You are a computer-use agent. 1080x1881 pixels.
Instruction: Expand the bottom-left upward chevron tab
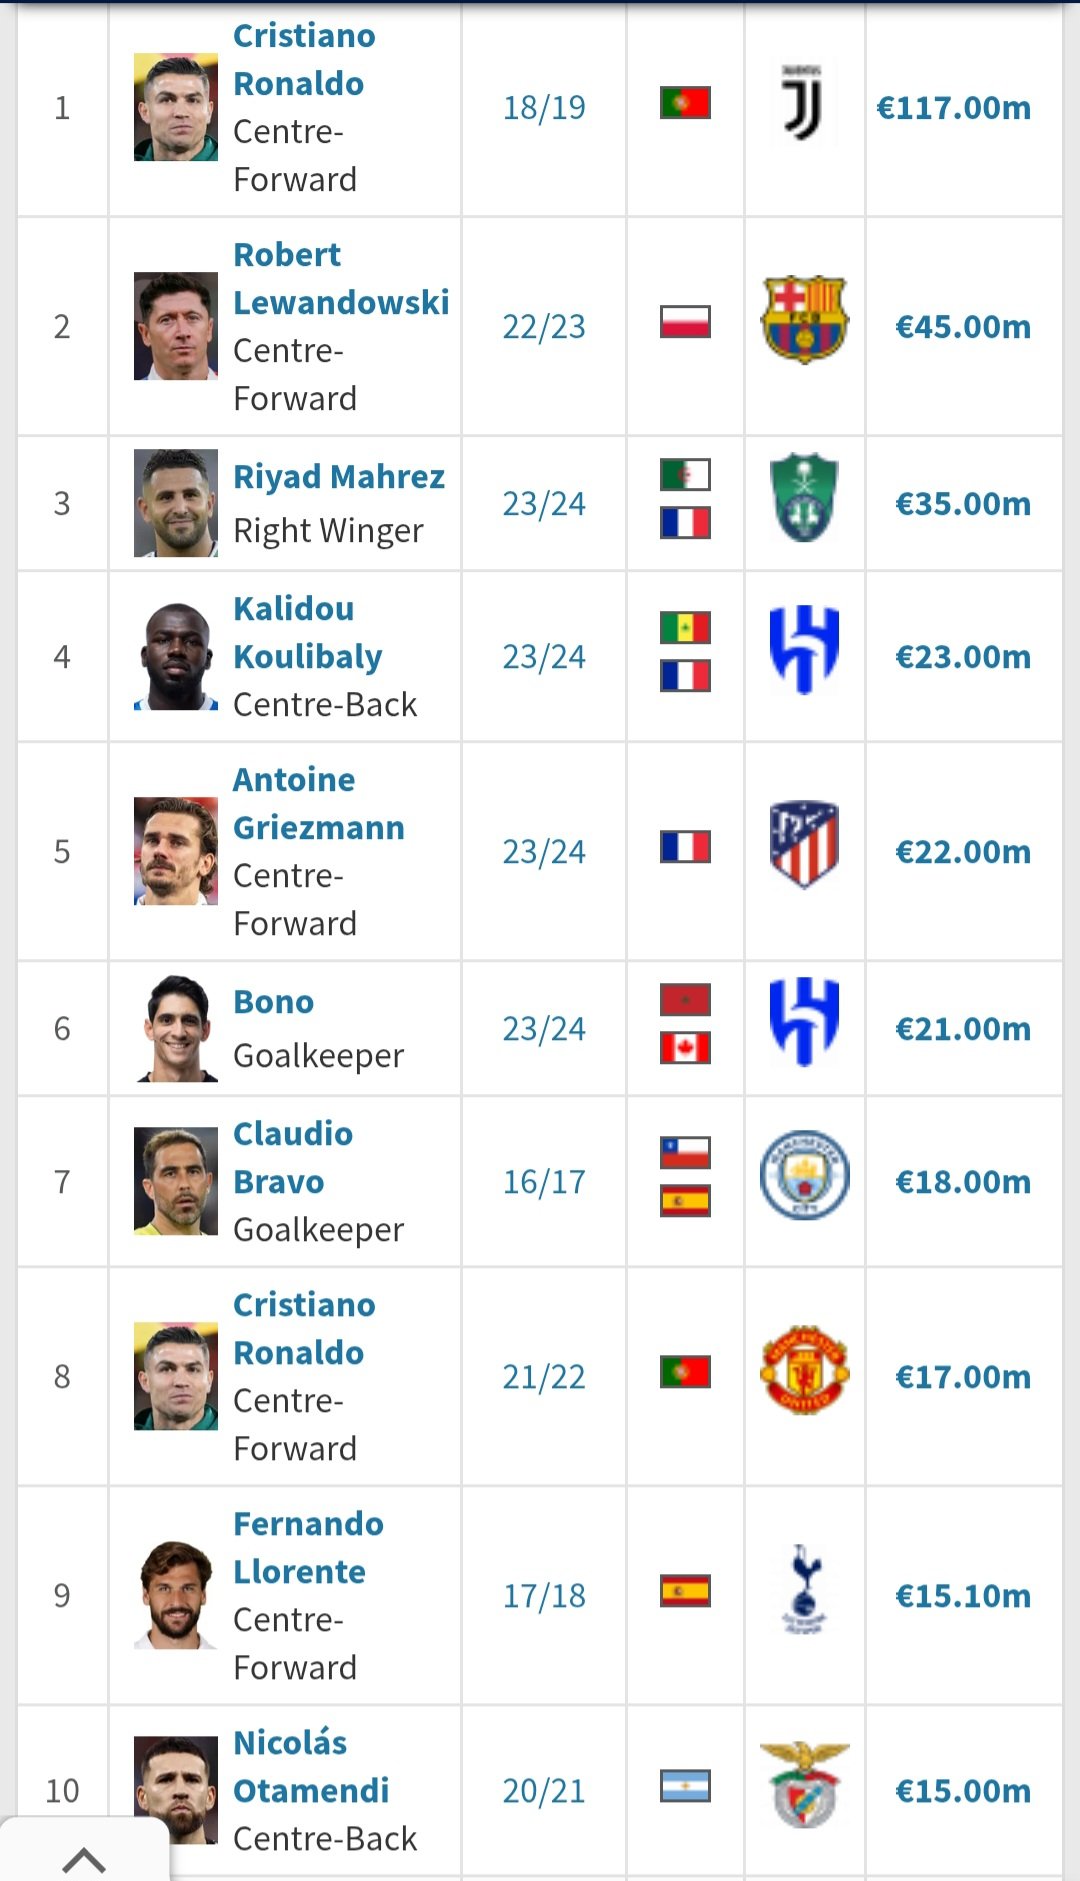pos(84,1857)
